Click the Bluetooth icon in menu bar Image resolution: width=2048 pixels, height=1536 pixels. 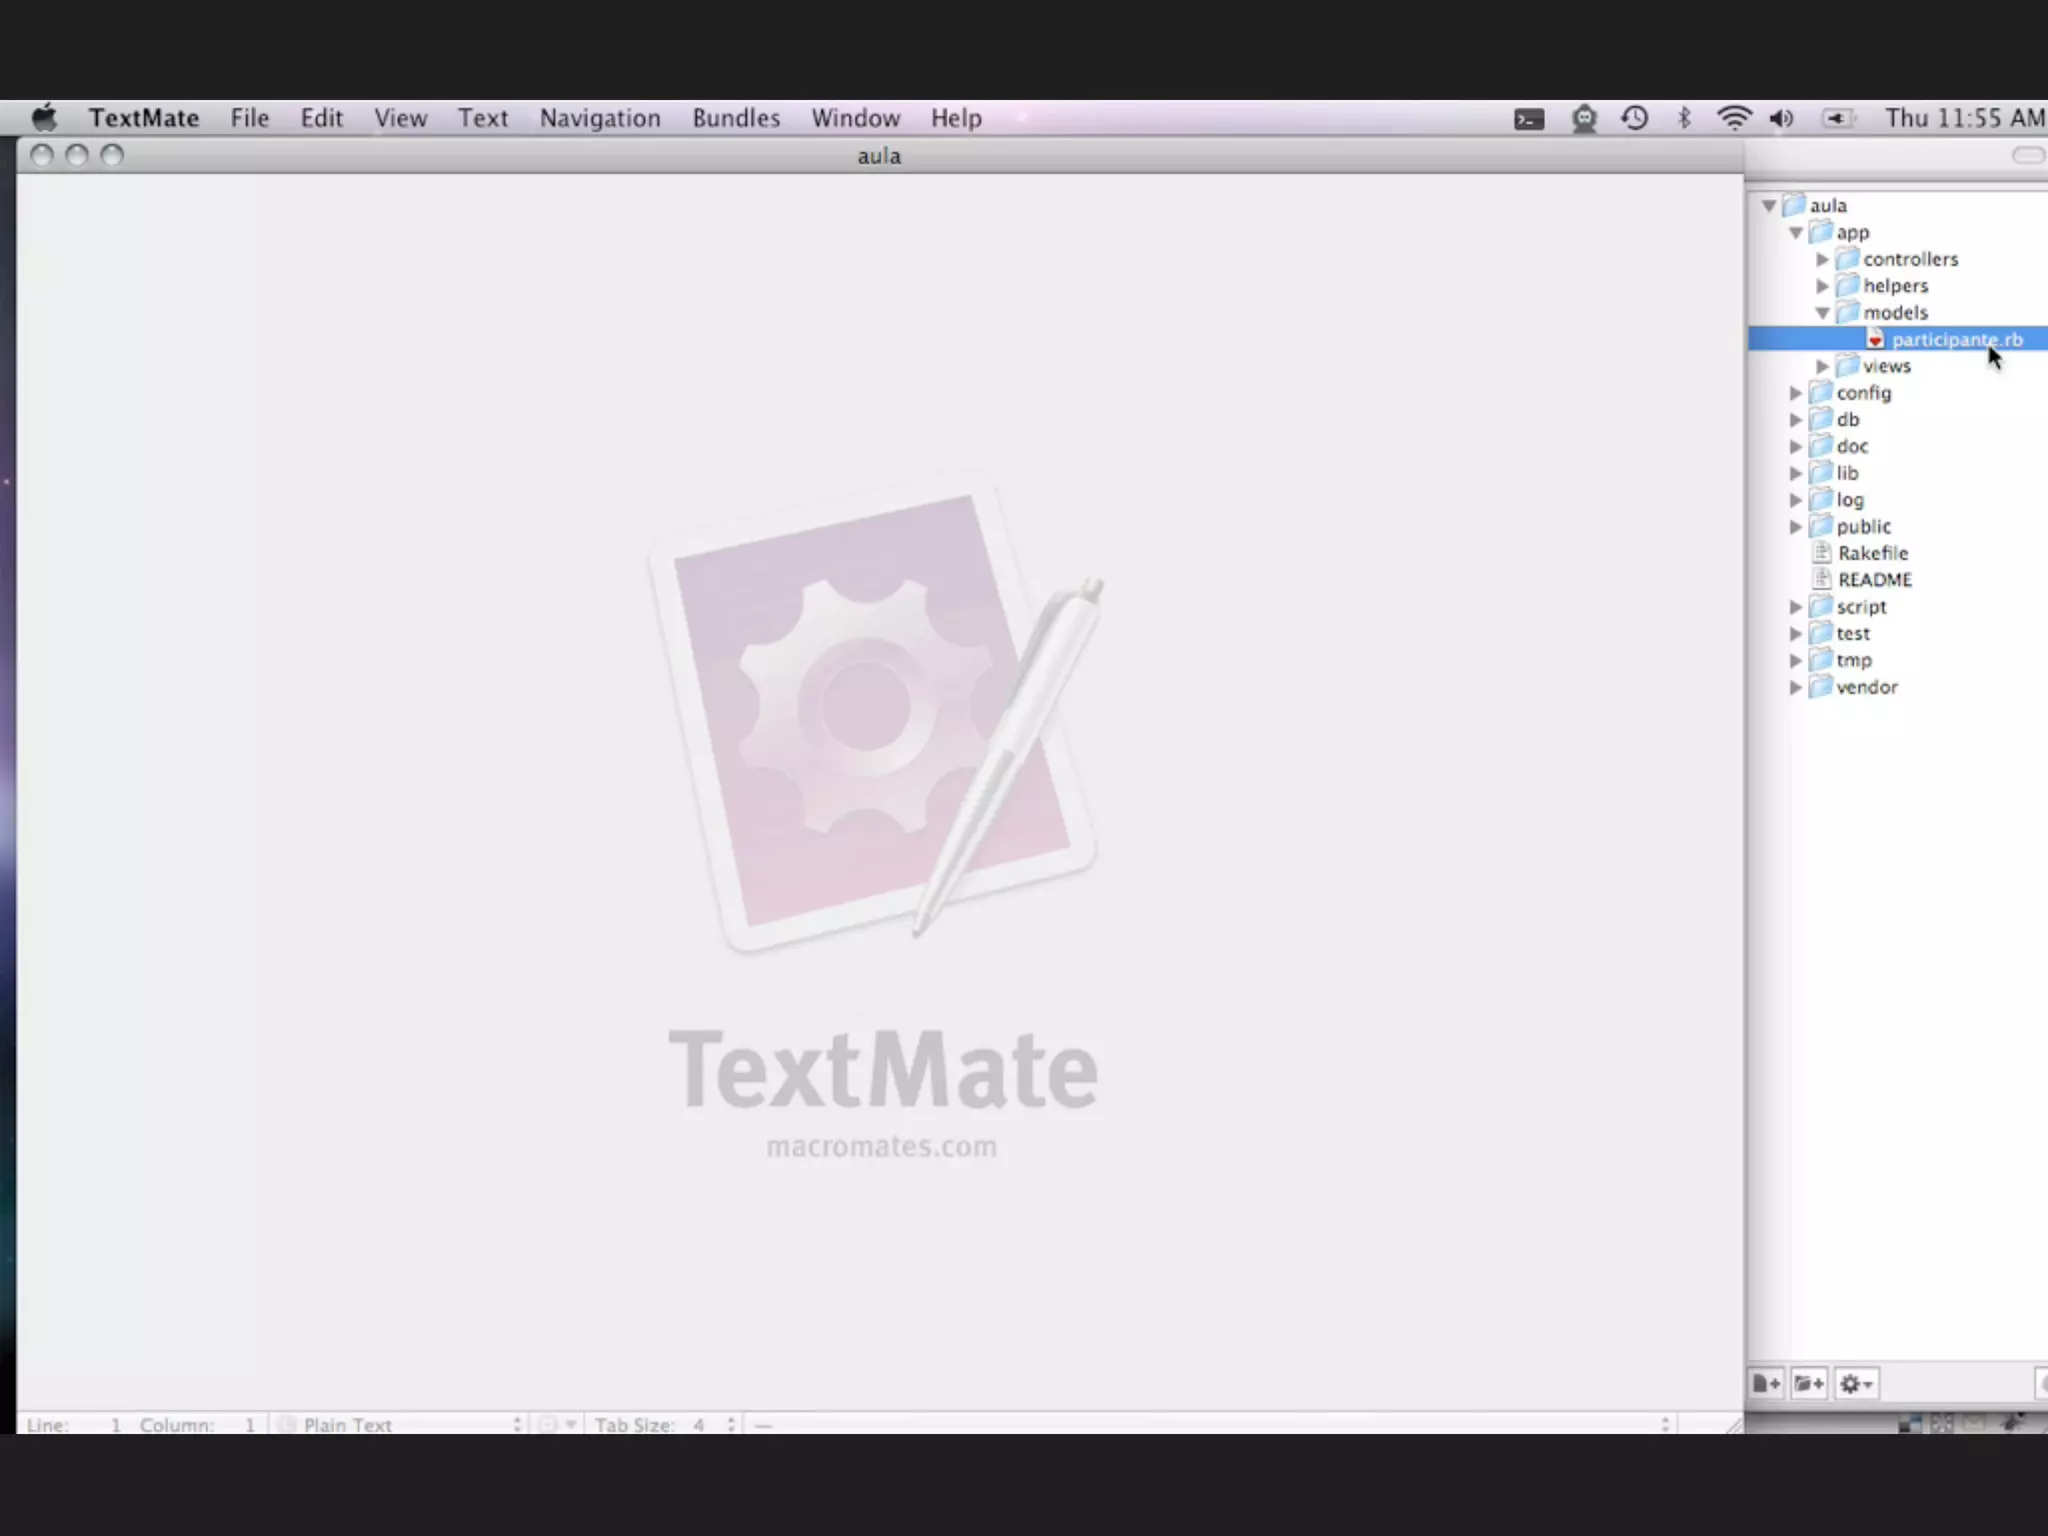pos(1684,118)
